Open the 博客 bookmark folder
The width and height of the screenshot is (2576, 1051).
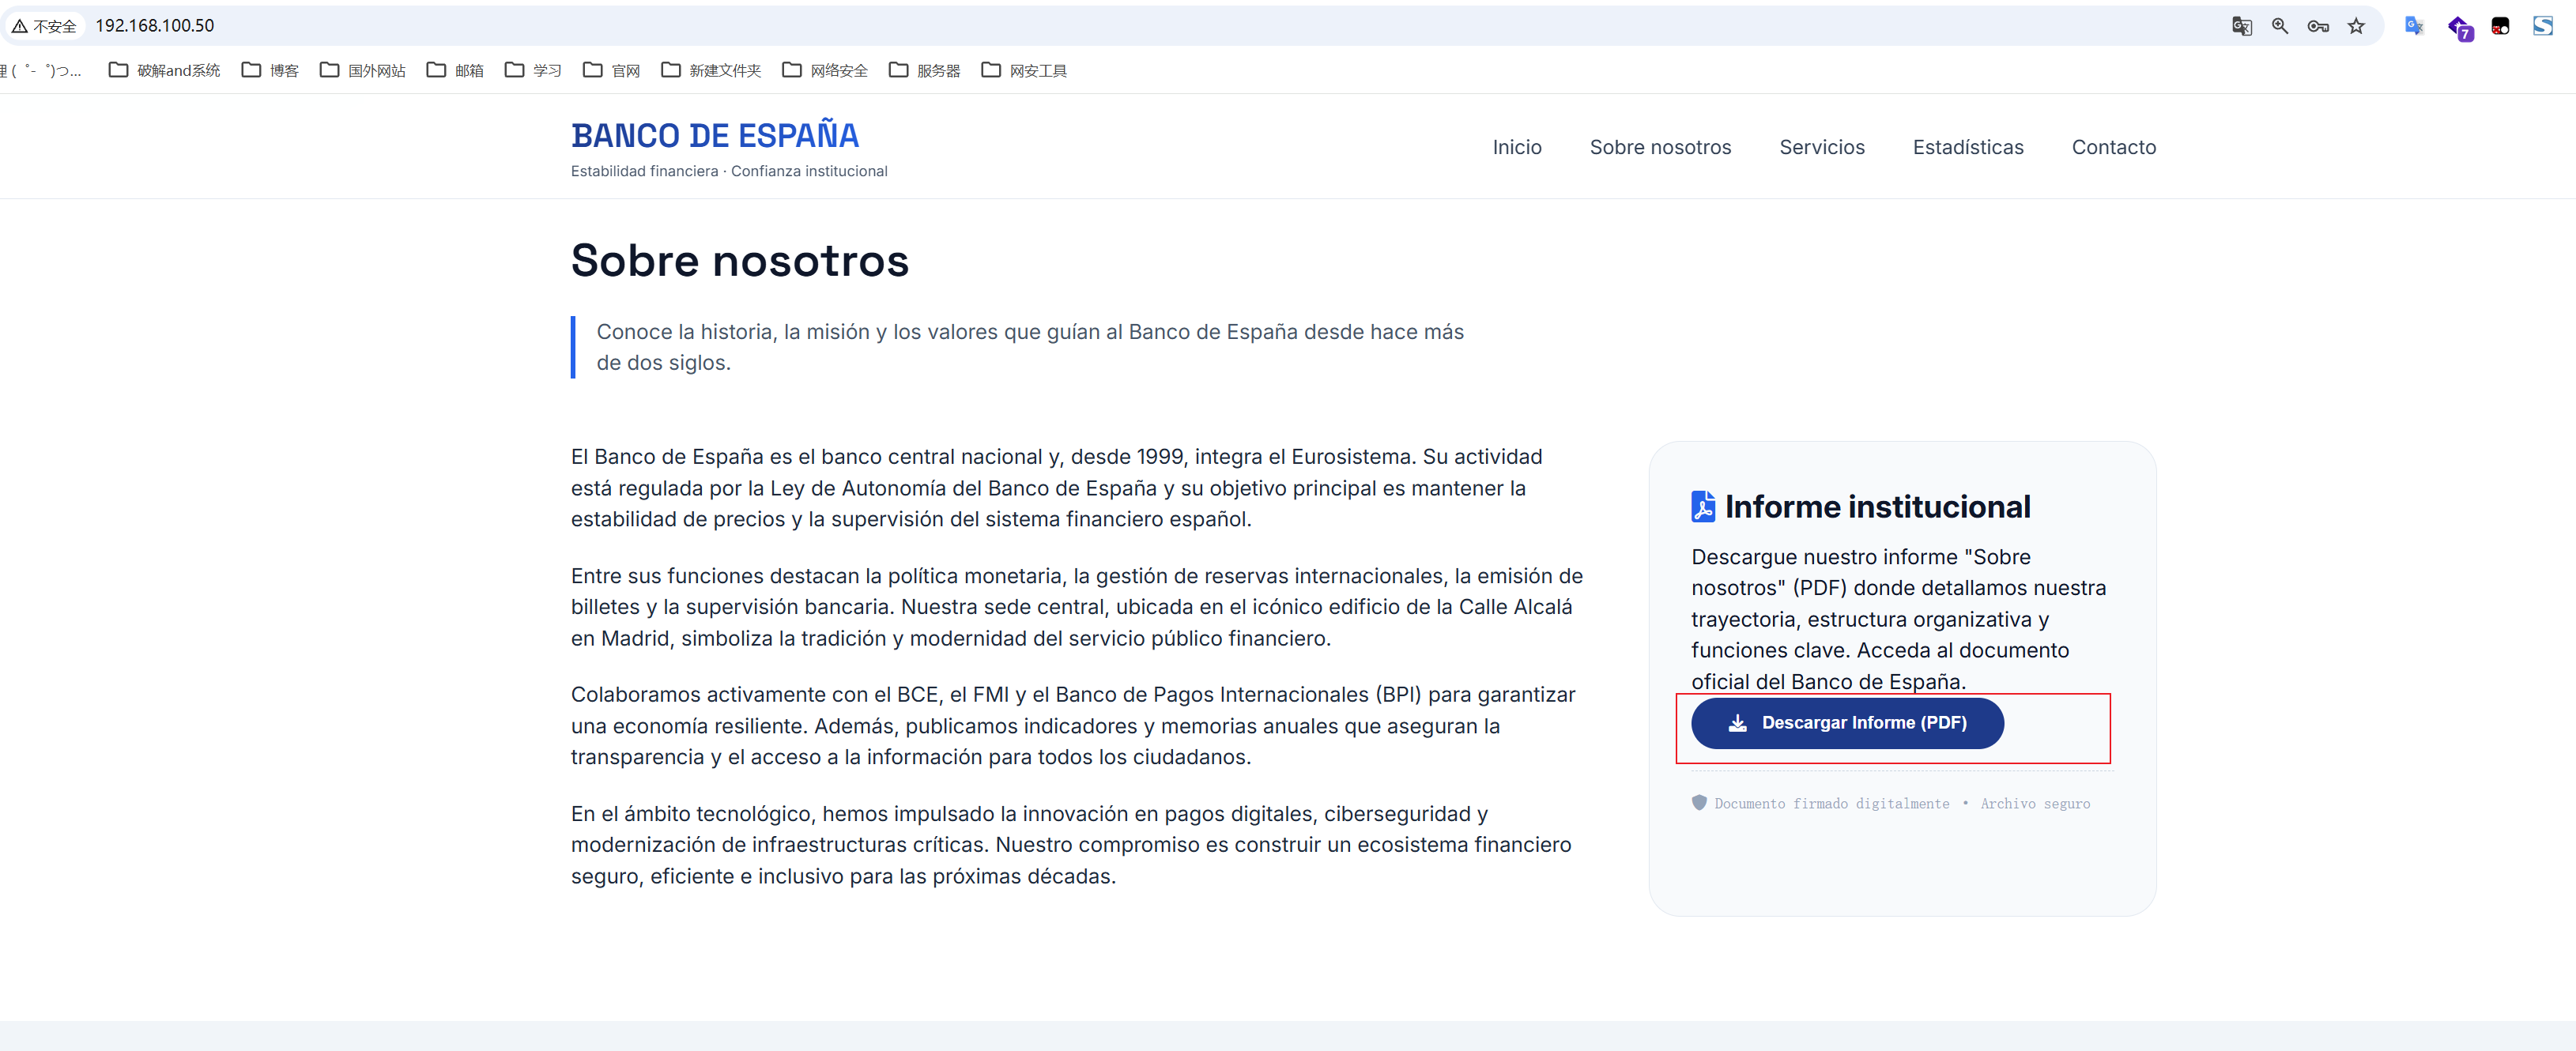click(x=270, y=70)
